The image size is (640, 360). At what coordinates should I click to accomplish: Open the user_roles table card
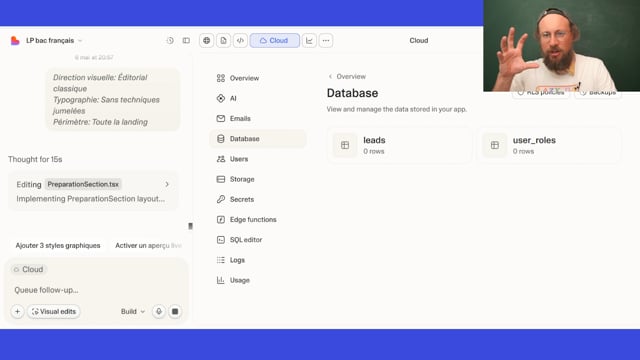tap(549, 145)
